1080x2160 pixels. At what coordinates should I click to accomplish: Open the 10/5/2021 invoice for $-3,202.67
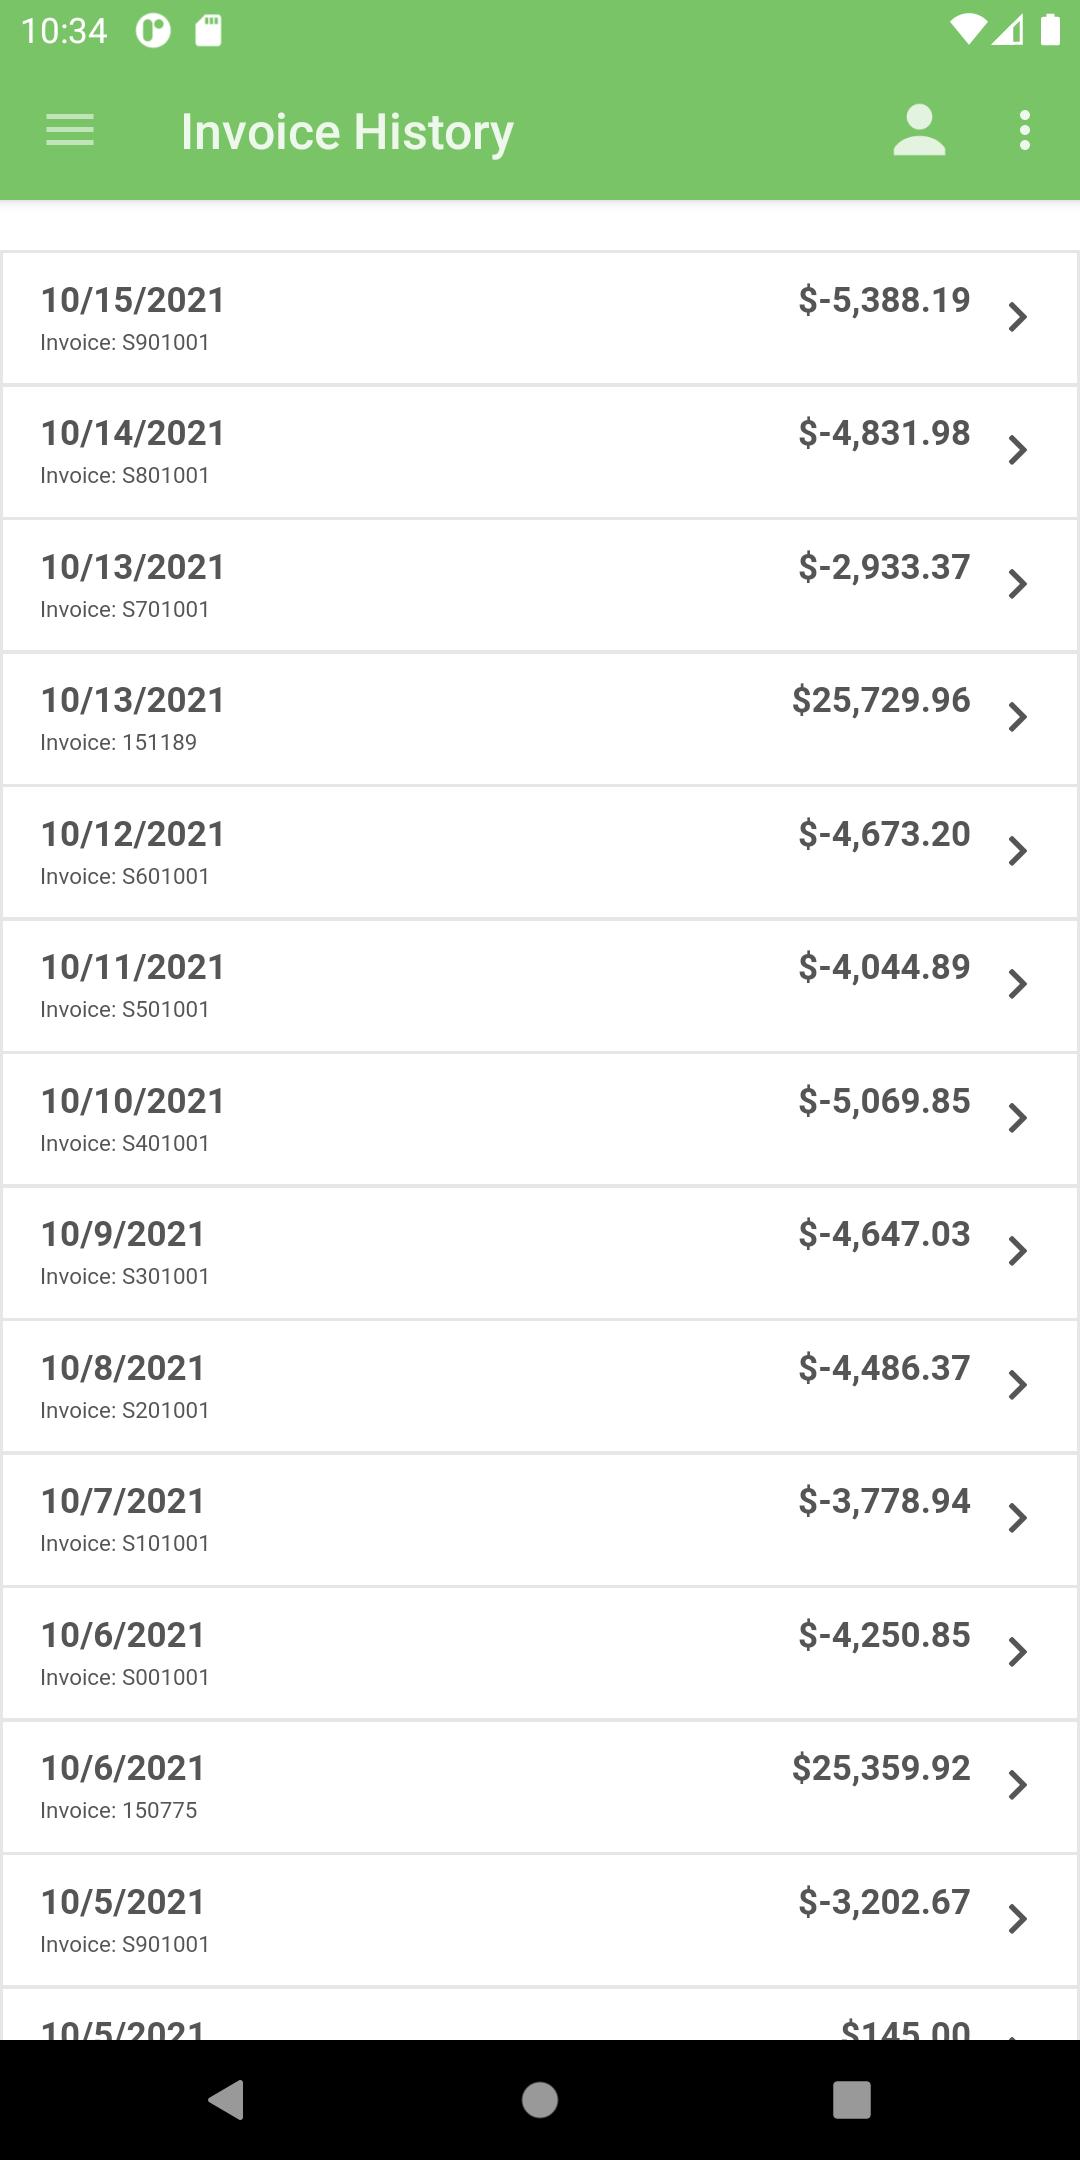[x=540, y=1921]
